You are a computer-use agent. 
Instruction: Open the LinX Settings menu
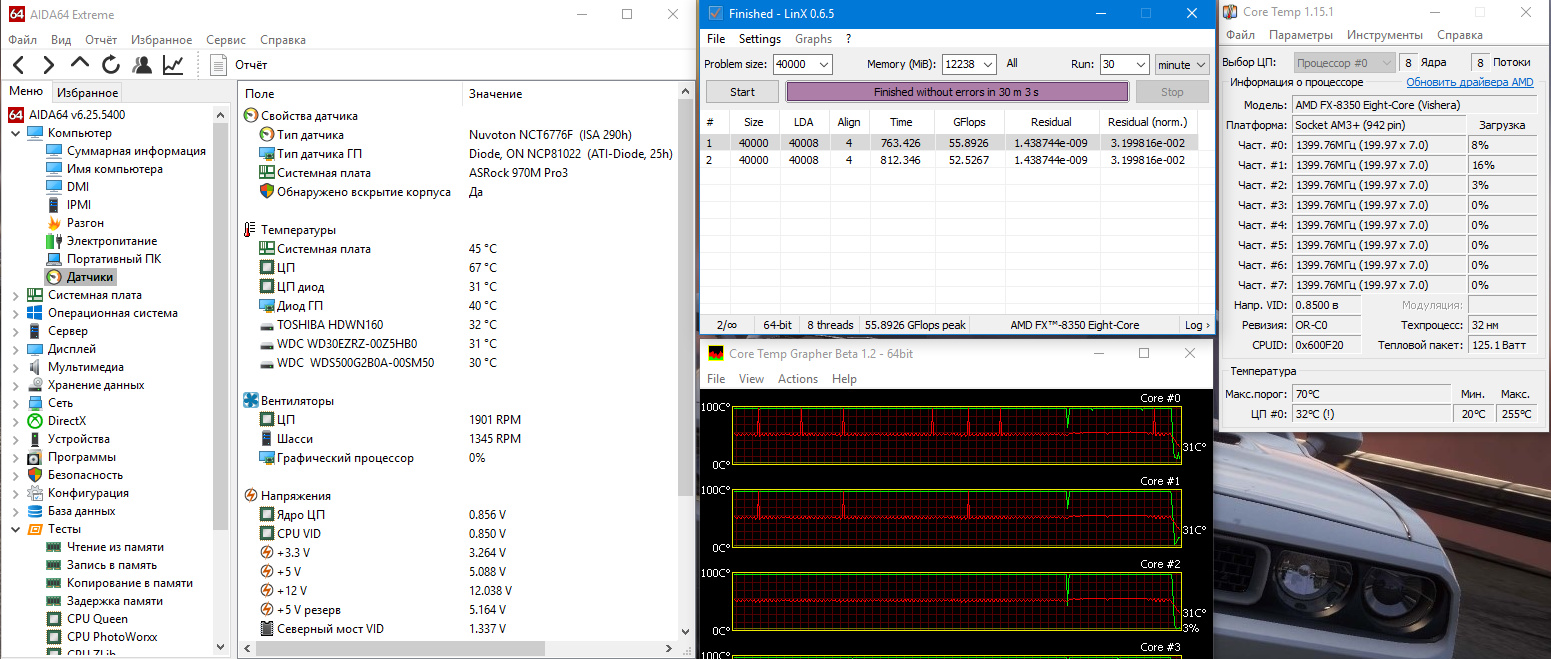click(760, 39)
